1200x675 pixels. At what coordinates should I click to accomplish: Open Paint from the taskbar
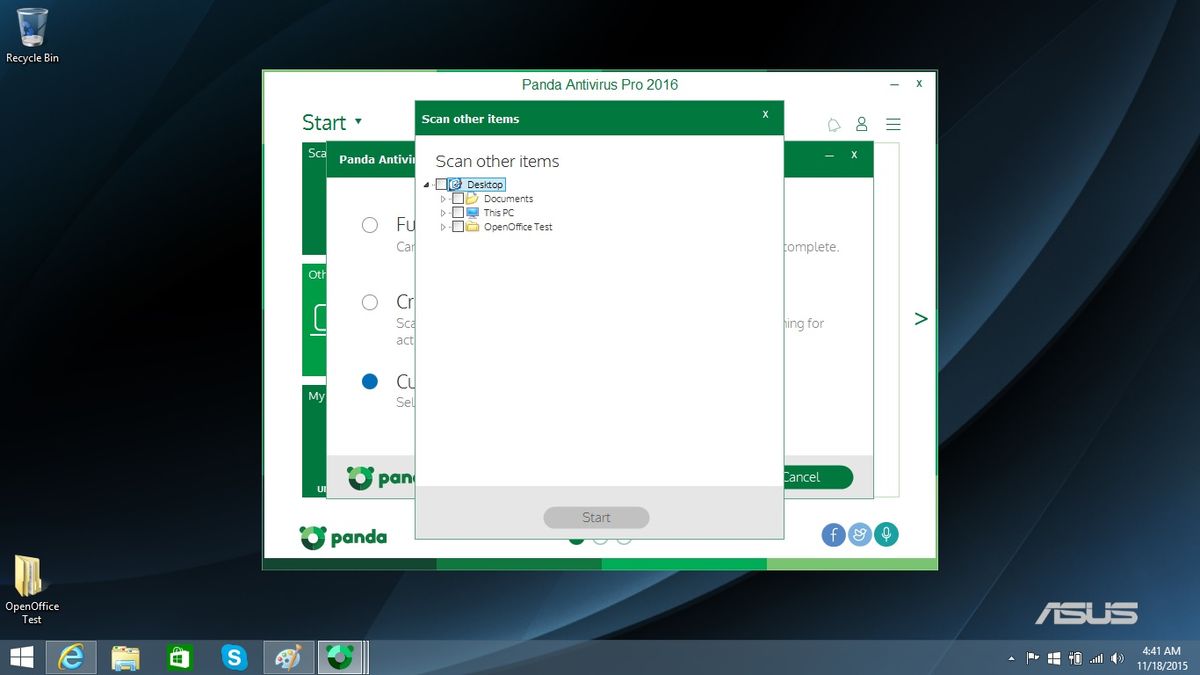pos(288,657)
